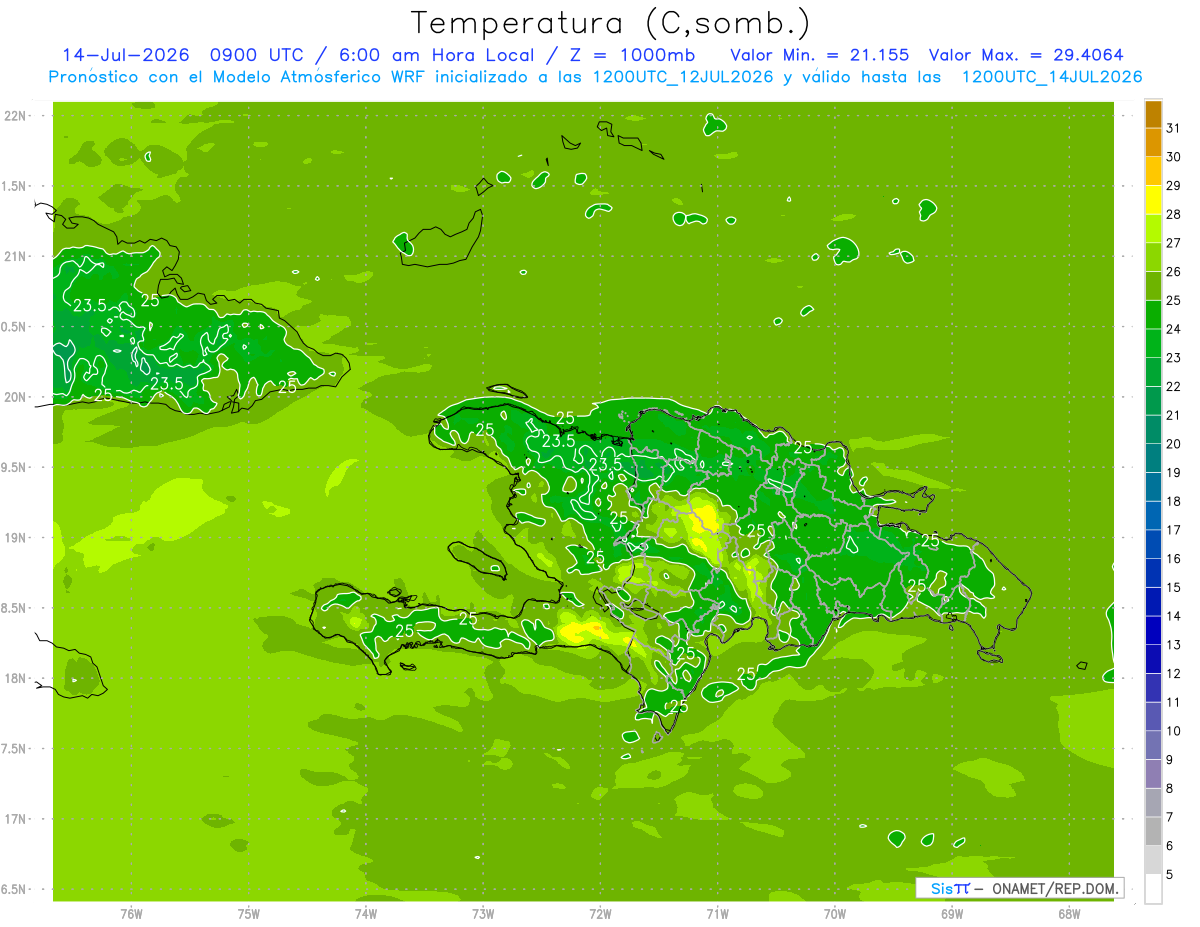Click the color scale tick label 8
Image resolution: width=1200 pixels, height=927 pixels.
coord(1169,789)
